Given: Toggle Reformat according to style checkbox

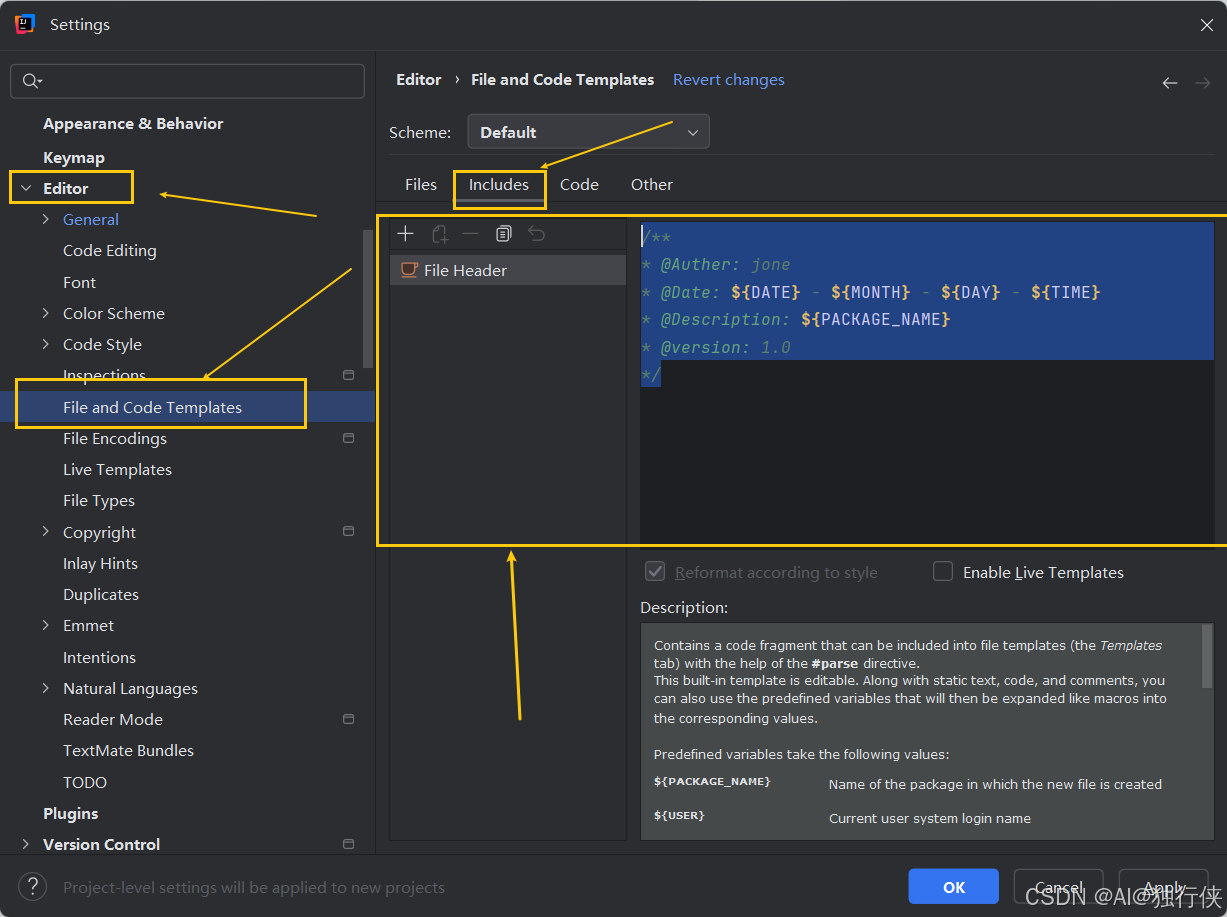Looking at the screenshot, I should pyautogui.click(x=656, y=572).
